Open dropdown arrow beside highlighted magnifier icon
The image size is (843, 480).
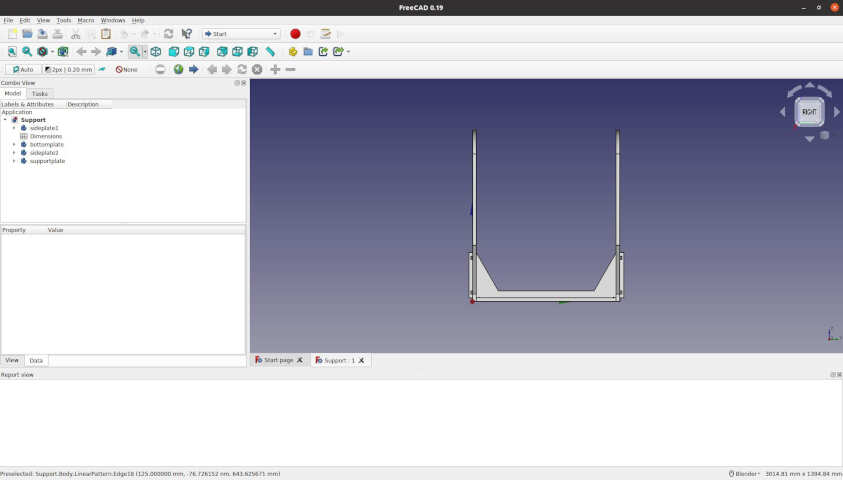(145, 52)
